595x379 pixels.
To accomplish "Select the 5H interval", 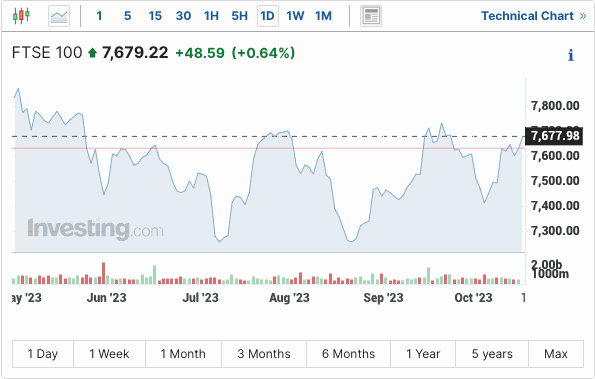I will (239, 16).
